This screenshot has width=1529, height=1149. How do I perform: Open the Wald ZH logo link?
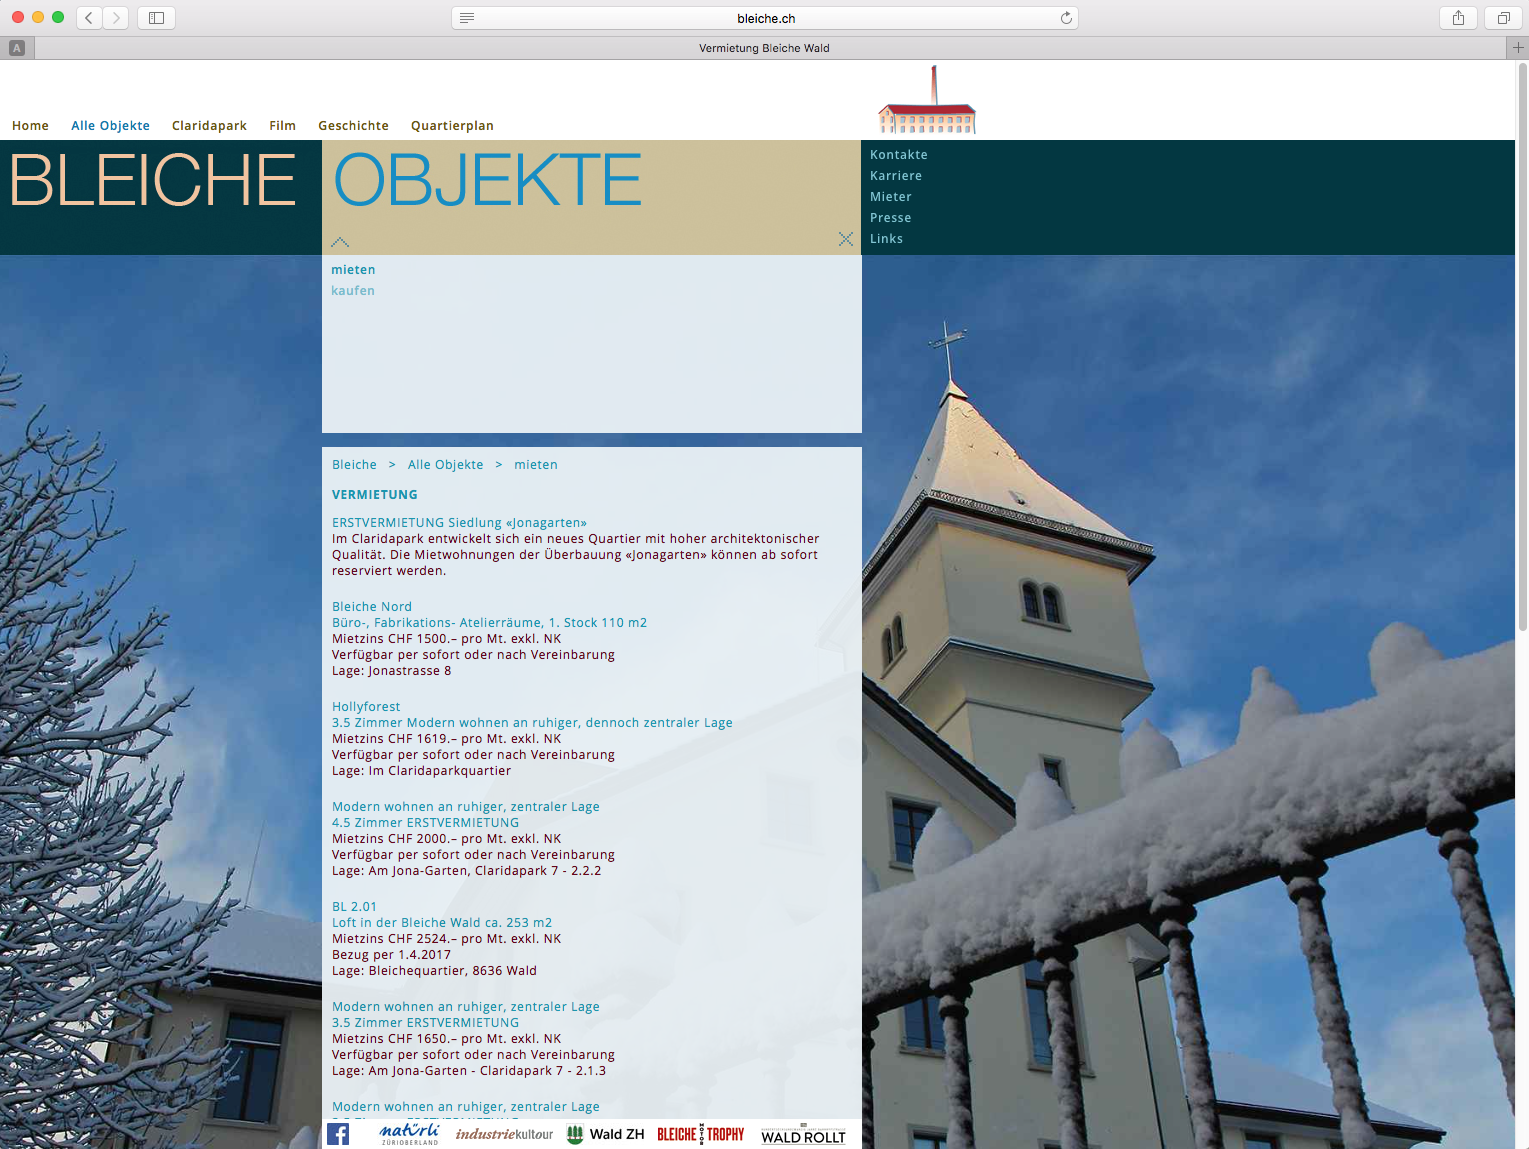point(605,1134)
